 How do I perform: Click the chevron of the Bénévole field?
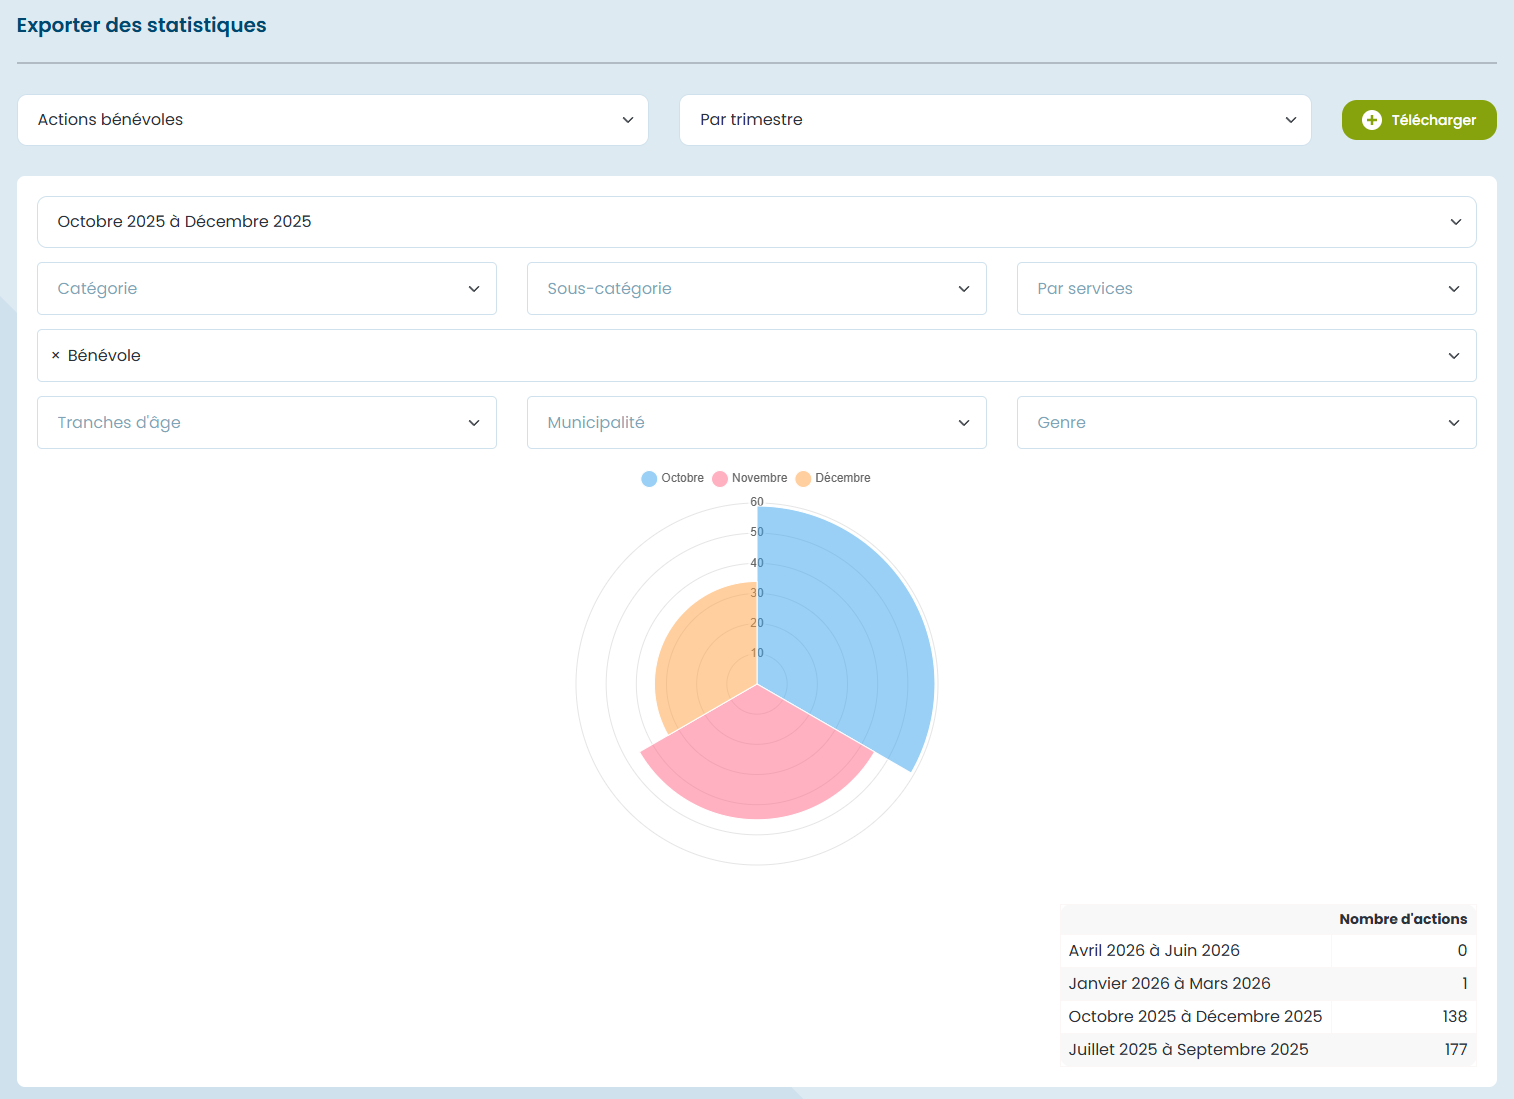[x=1454, y=356]
